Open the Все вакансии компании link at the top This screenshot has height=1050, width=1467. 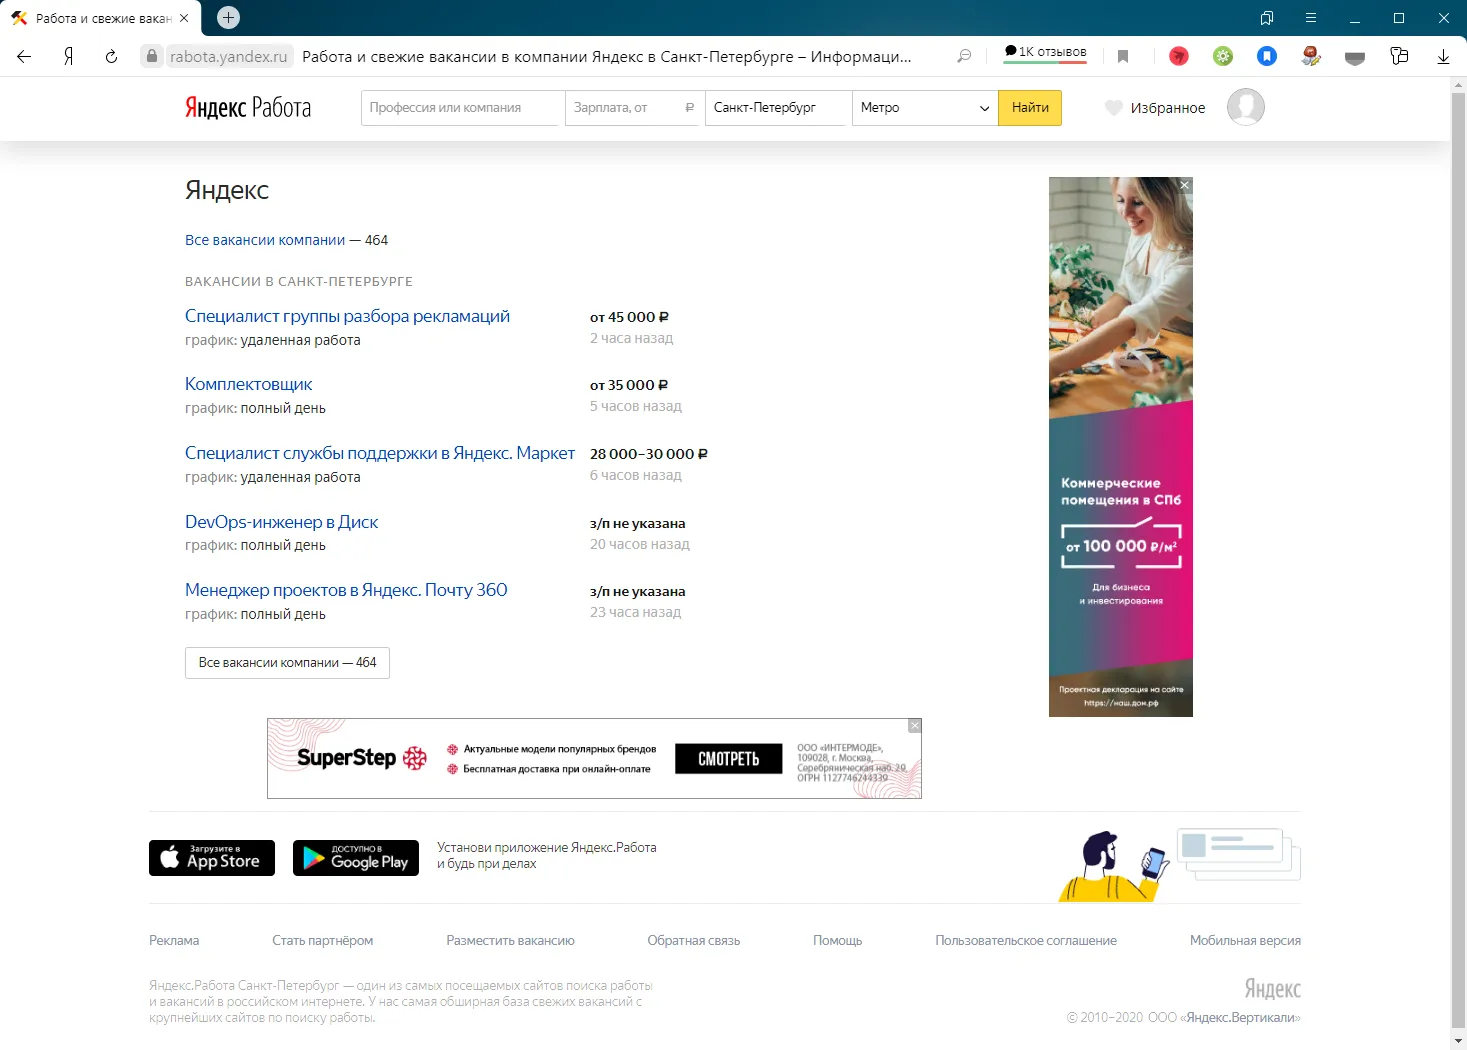coord(265,240)
